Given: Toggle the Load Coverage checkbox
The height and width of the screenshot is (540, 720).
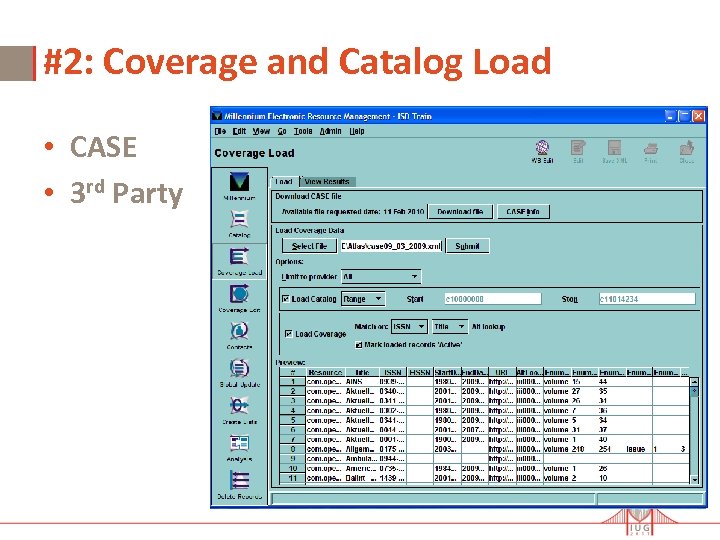Looking at the screenshot, I should click(x=289, y=334).
